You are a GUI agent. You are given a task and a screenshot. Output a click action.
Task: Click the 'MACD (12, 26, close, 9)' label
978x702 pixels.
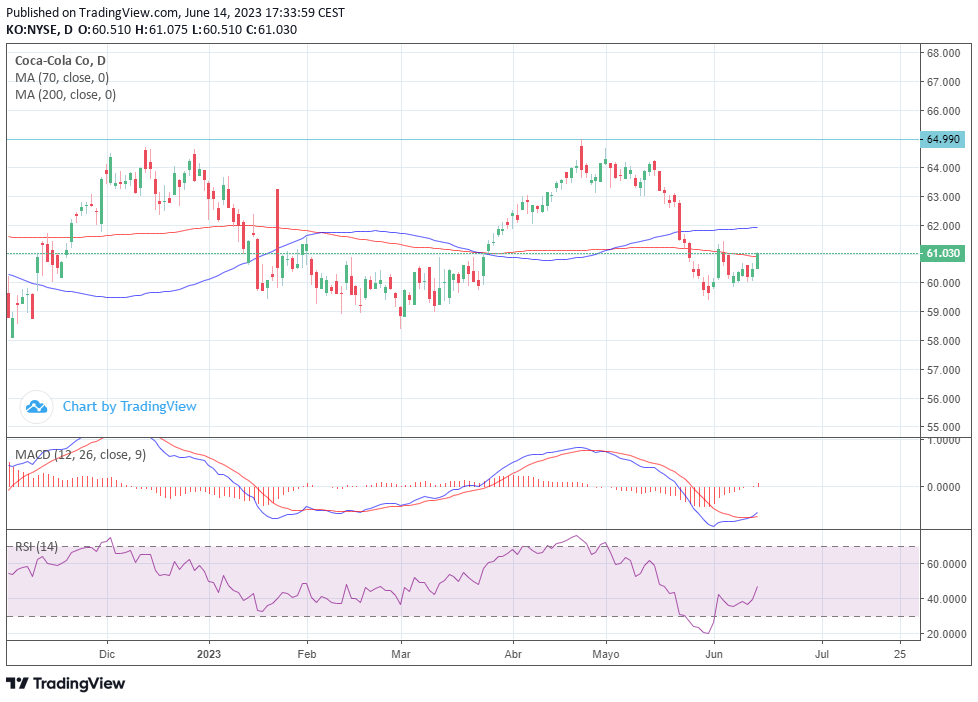[x=80, y=455]
